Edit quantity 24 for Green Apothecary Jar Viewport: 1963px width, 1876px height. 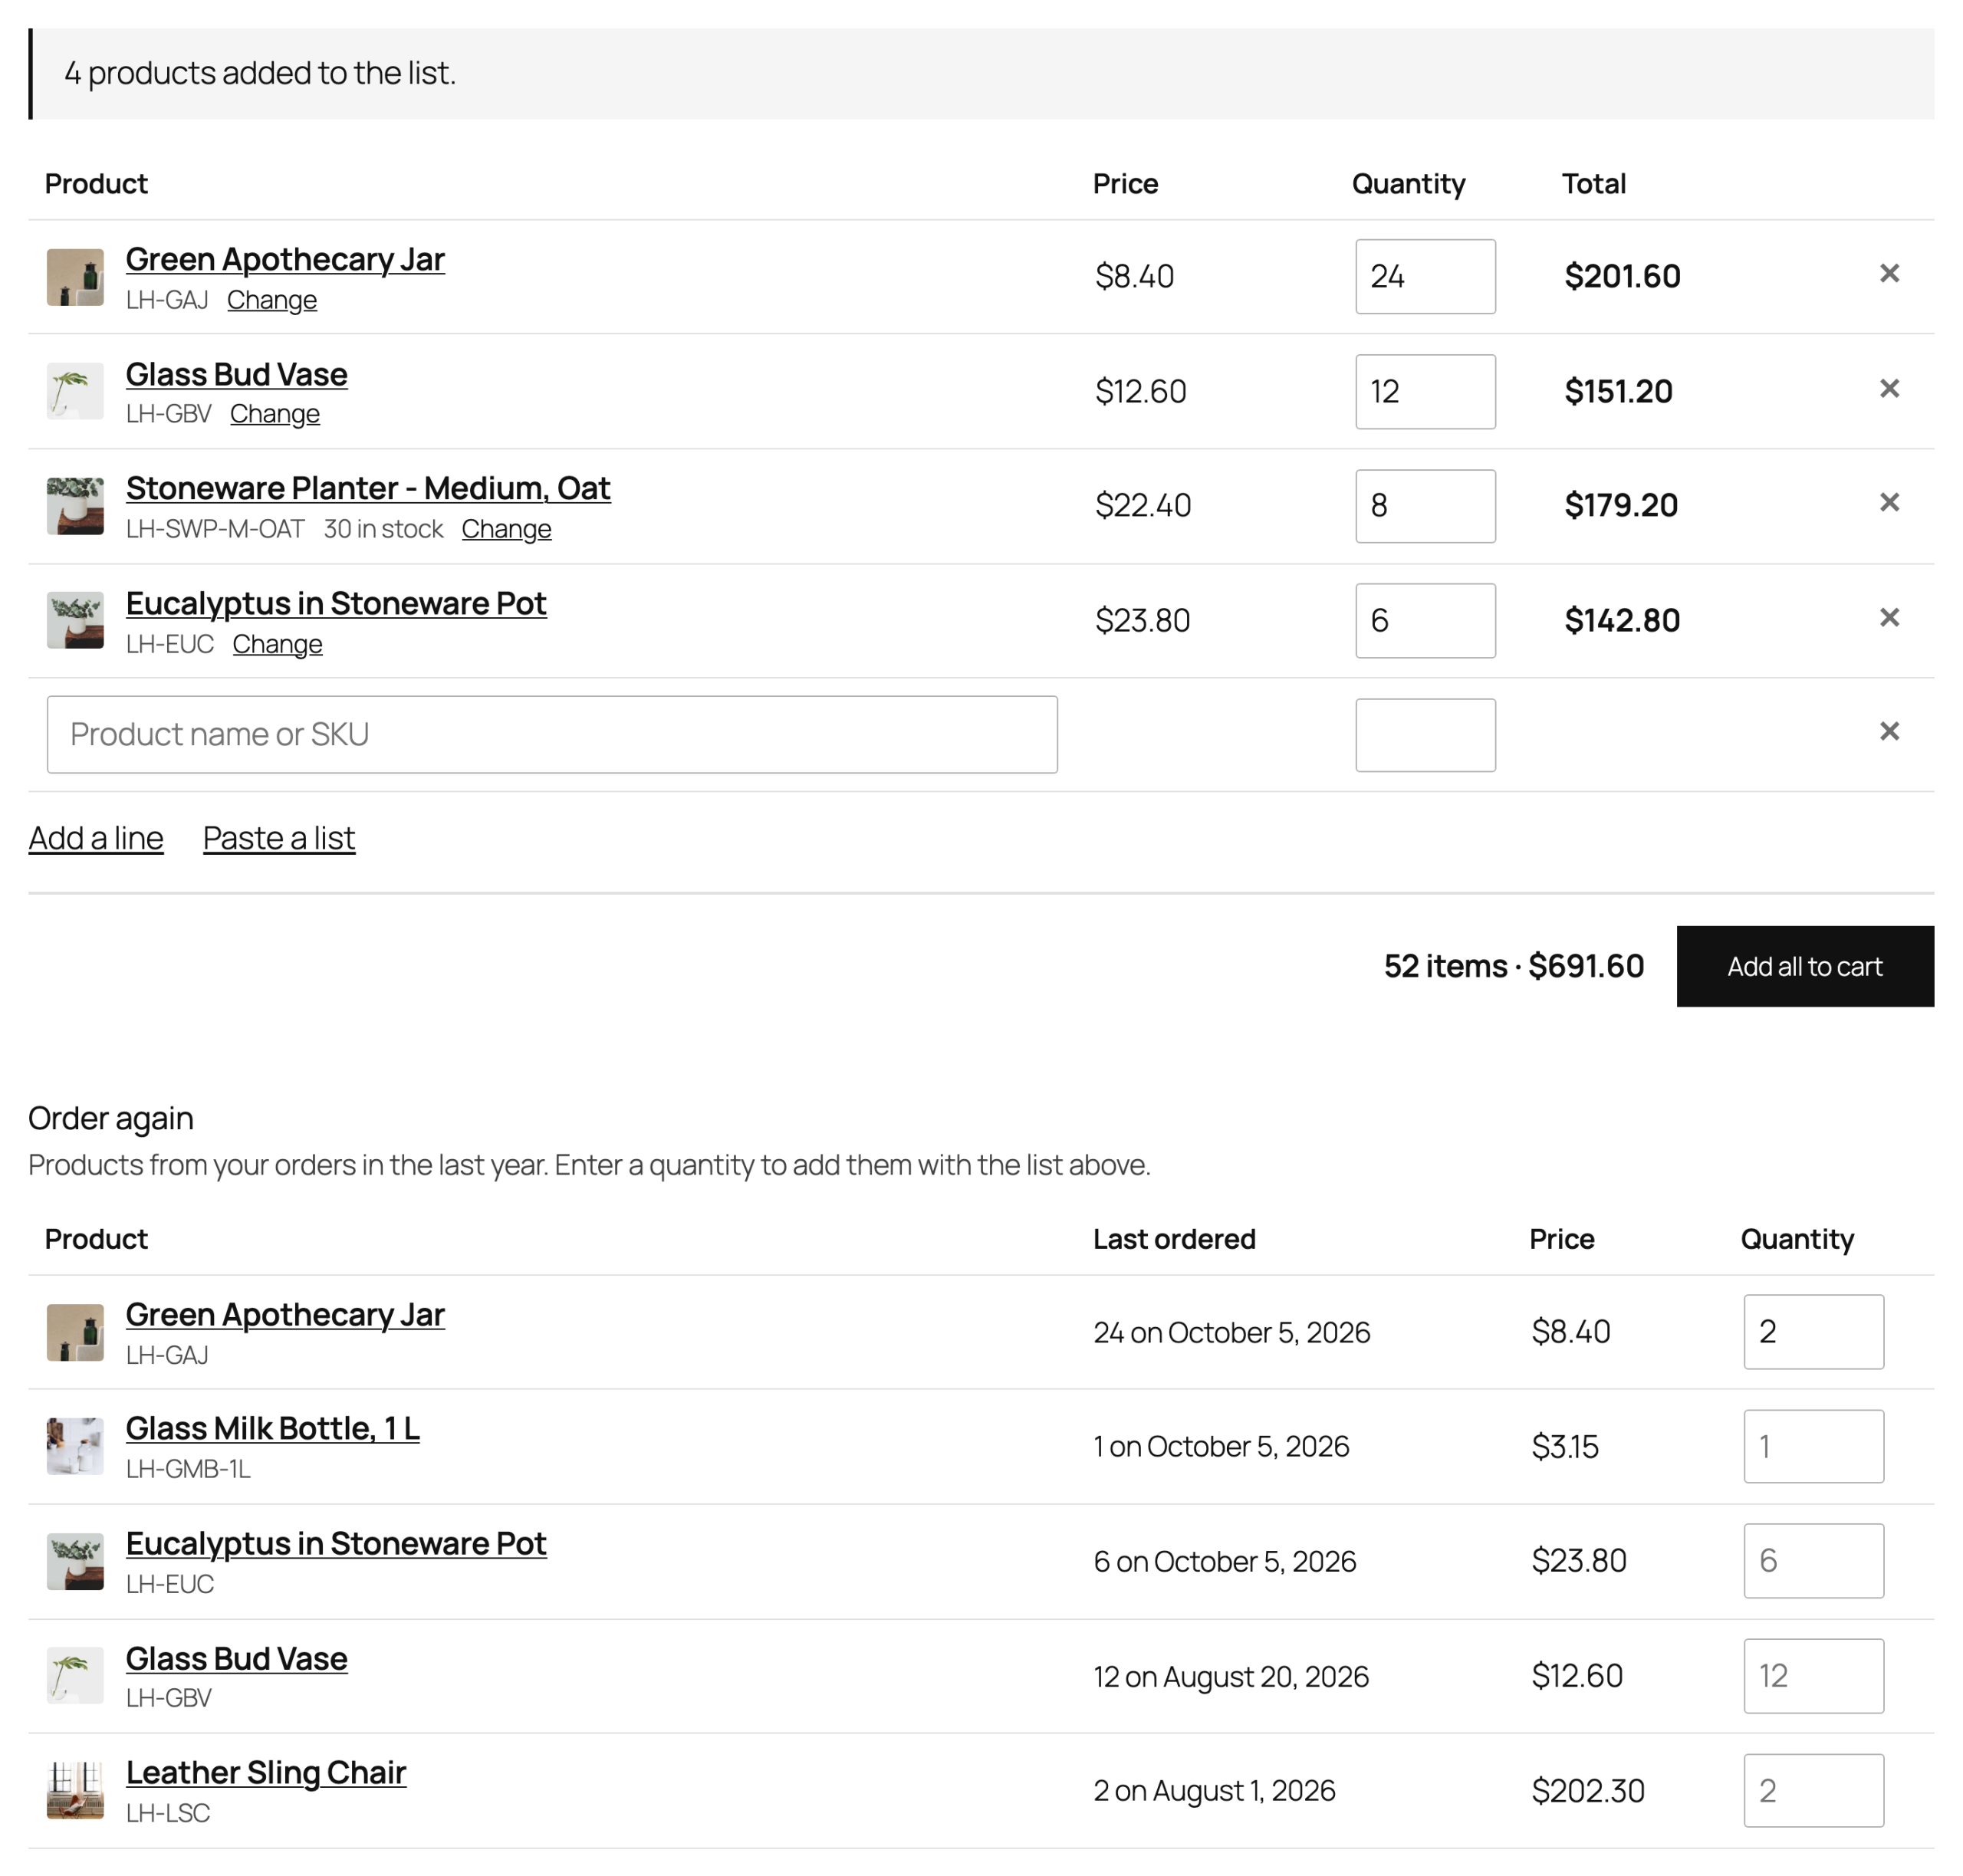(1425, 276)
